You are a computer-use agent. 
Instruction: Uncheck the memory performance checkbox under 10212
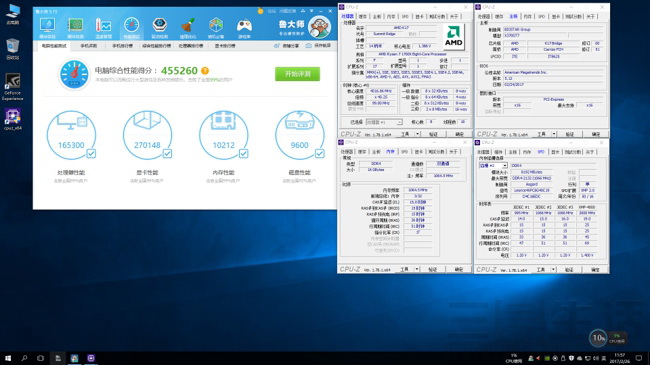243,153
